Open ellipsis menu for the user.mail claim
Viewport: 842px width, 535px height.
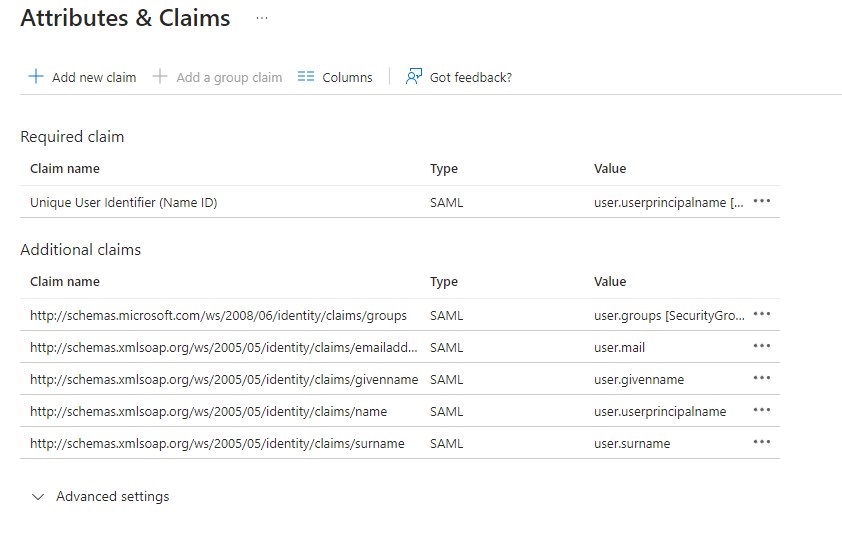(762, 346)
